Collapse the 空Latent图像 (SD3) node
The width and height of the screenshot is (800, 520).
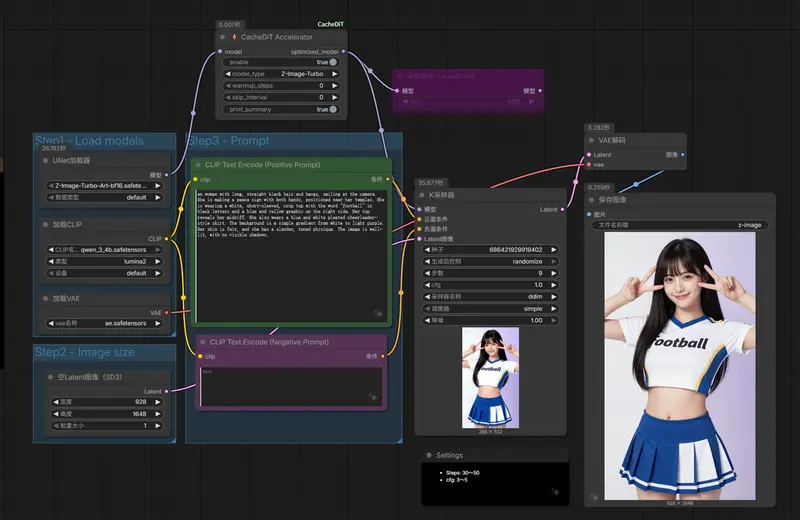pos(50,377)
